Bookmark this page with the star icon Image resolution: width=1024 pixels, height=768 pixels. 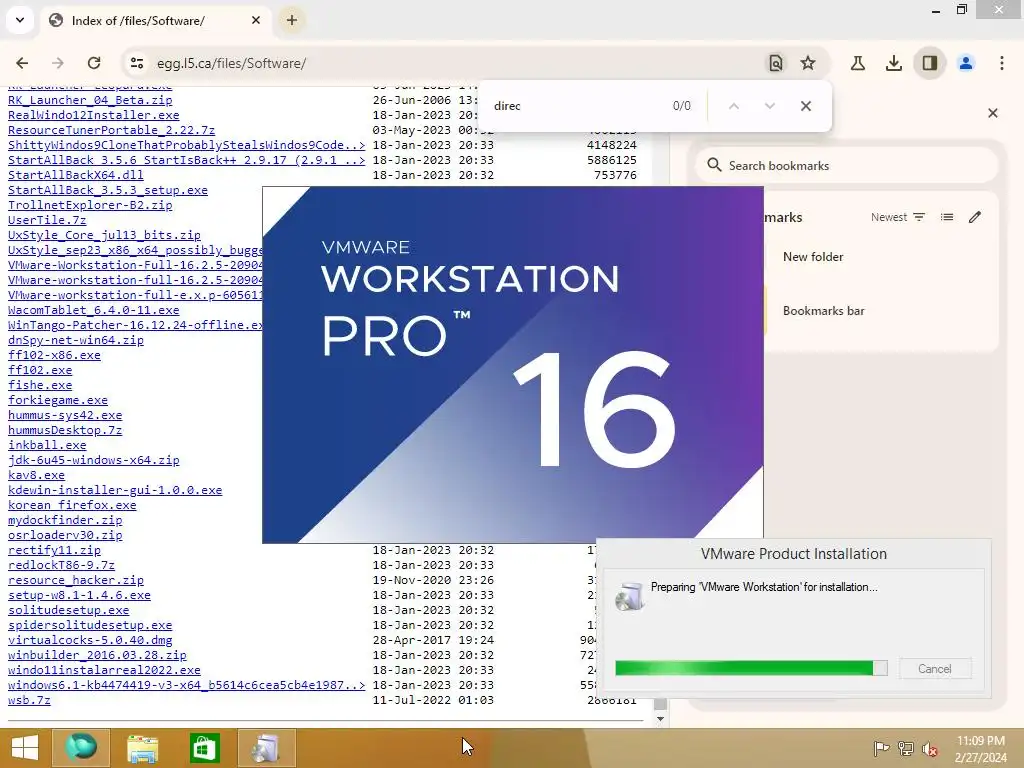[808, 63]
